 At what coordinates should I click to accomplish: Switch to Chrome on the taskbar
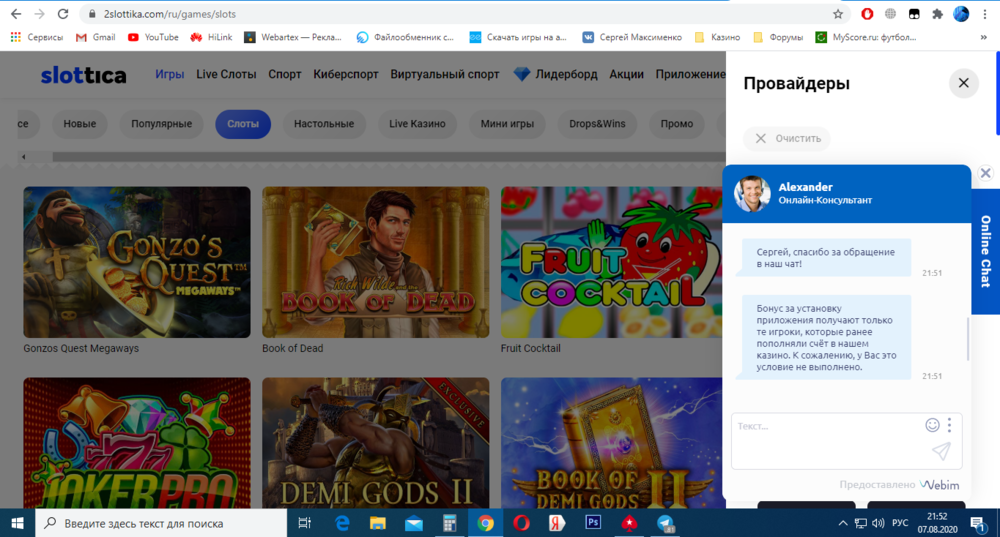tap(485, 523)
